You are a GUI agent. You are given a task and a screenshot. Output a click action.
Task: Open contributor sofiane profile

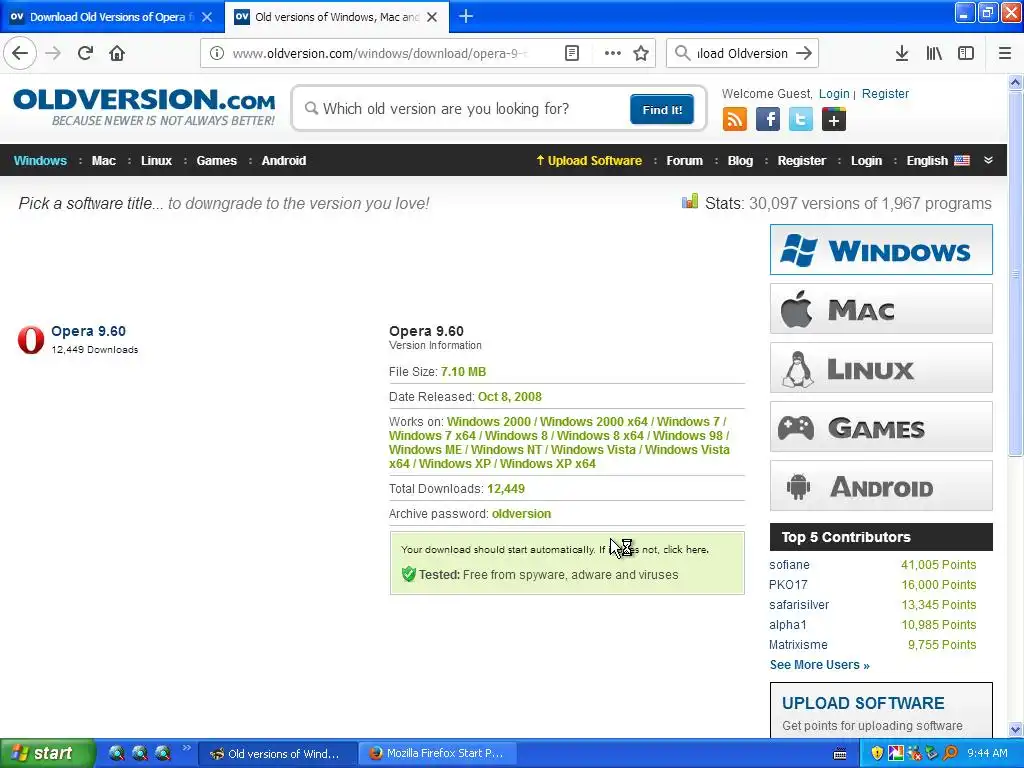tap(789, 565)
